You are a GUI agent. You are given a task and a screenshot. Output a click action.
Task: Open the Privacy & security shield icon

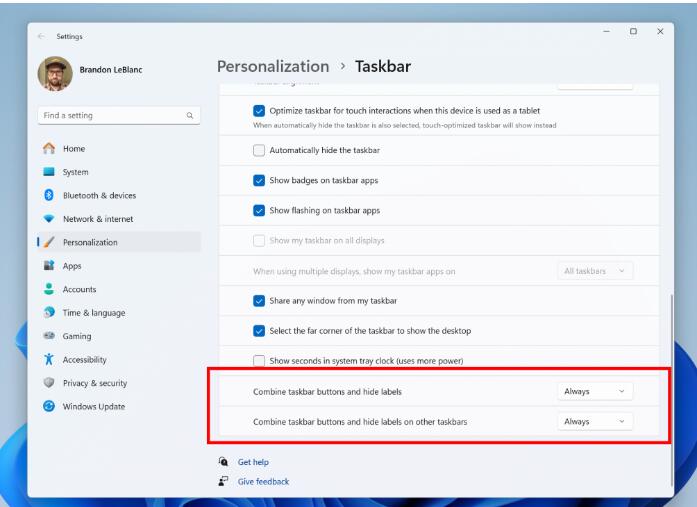coord(49,383)
